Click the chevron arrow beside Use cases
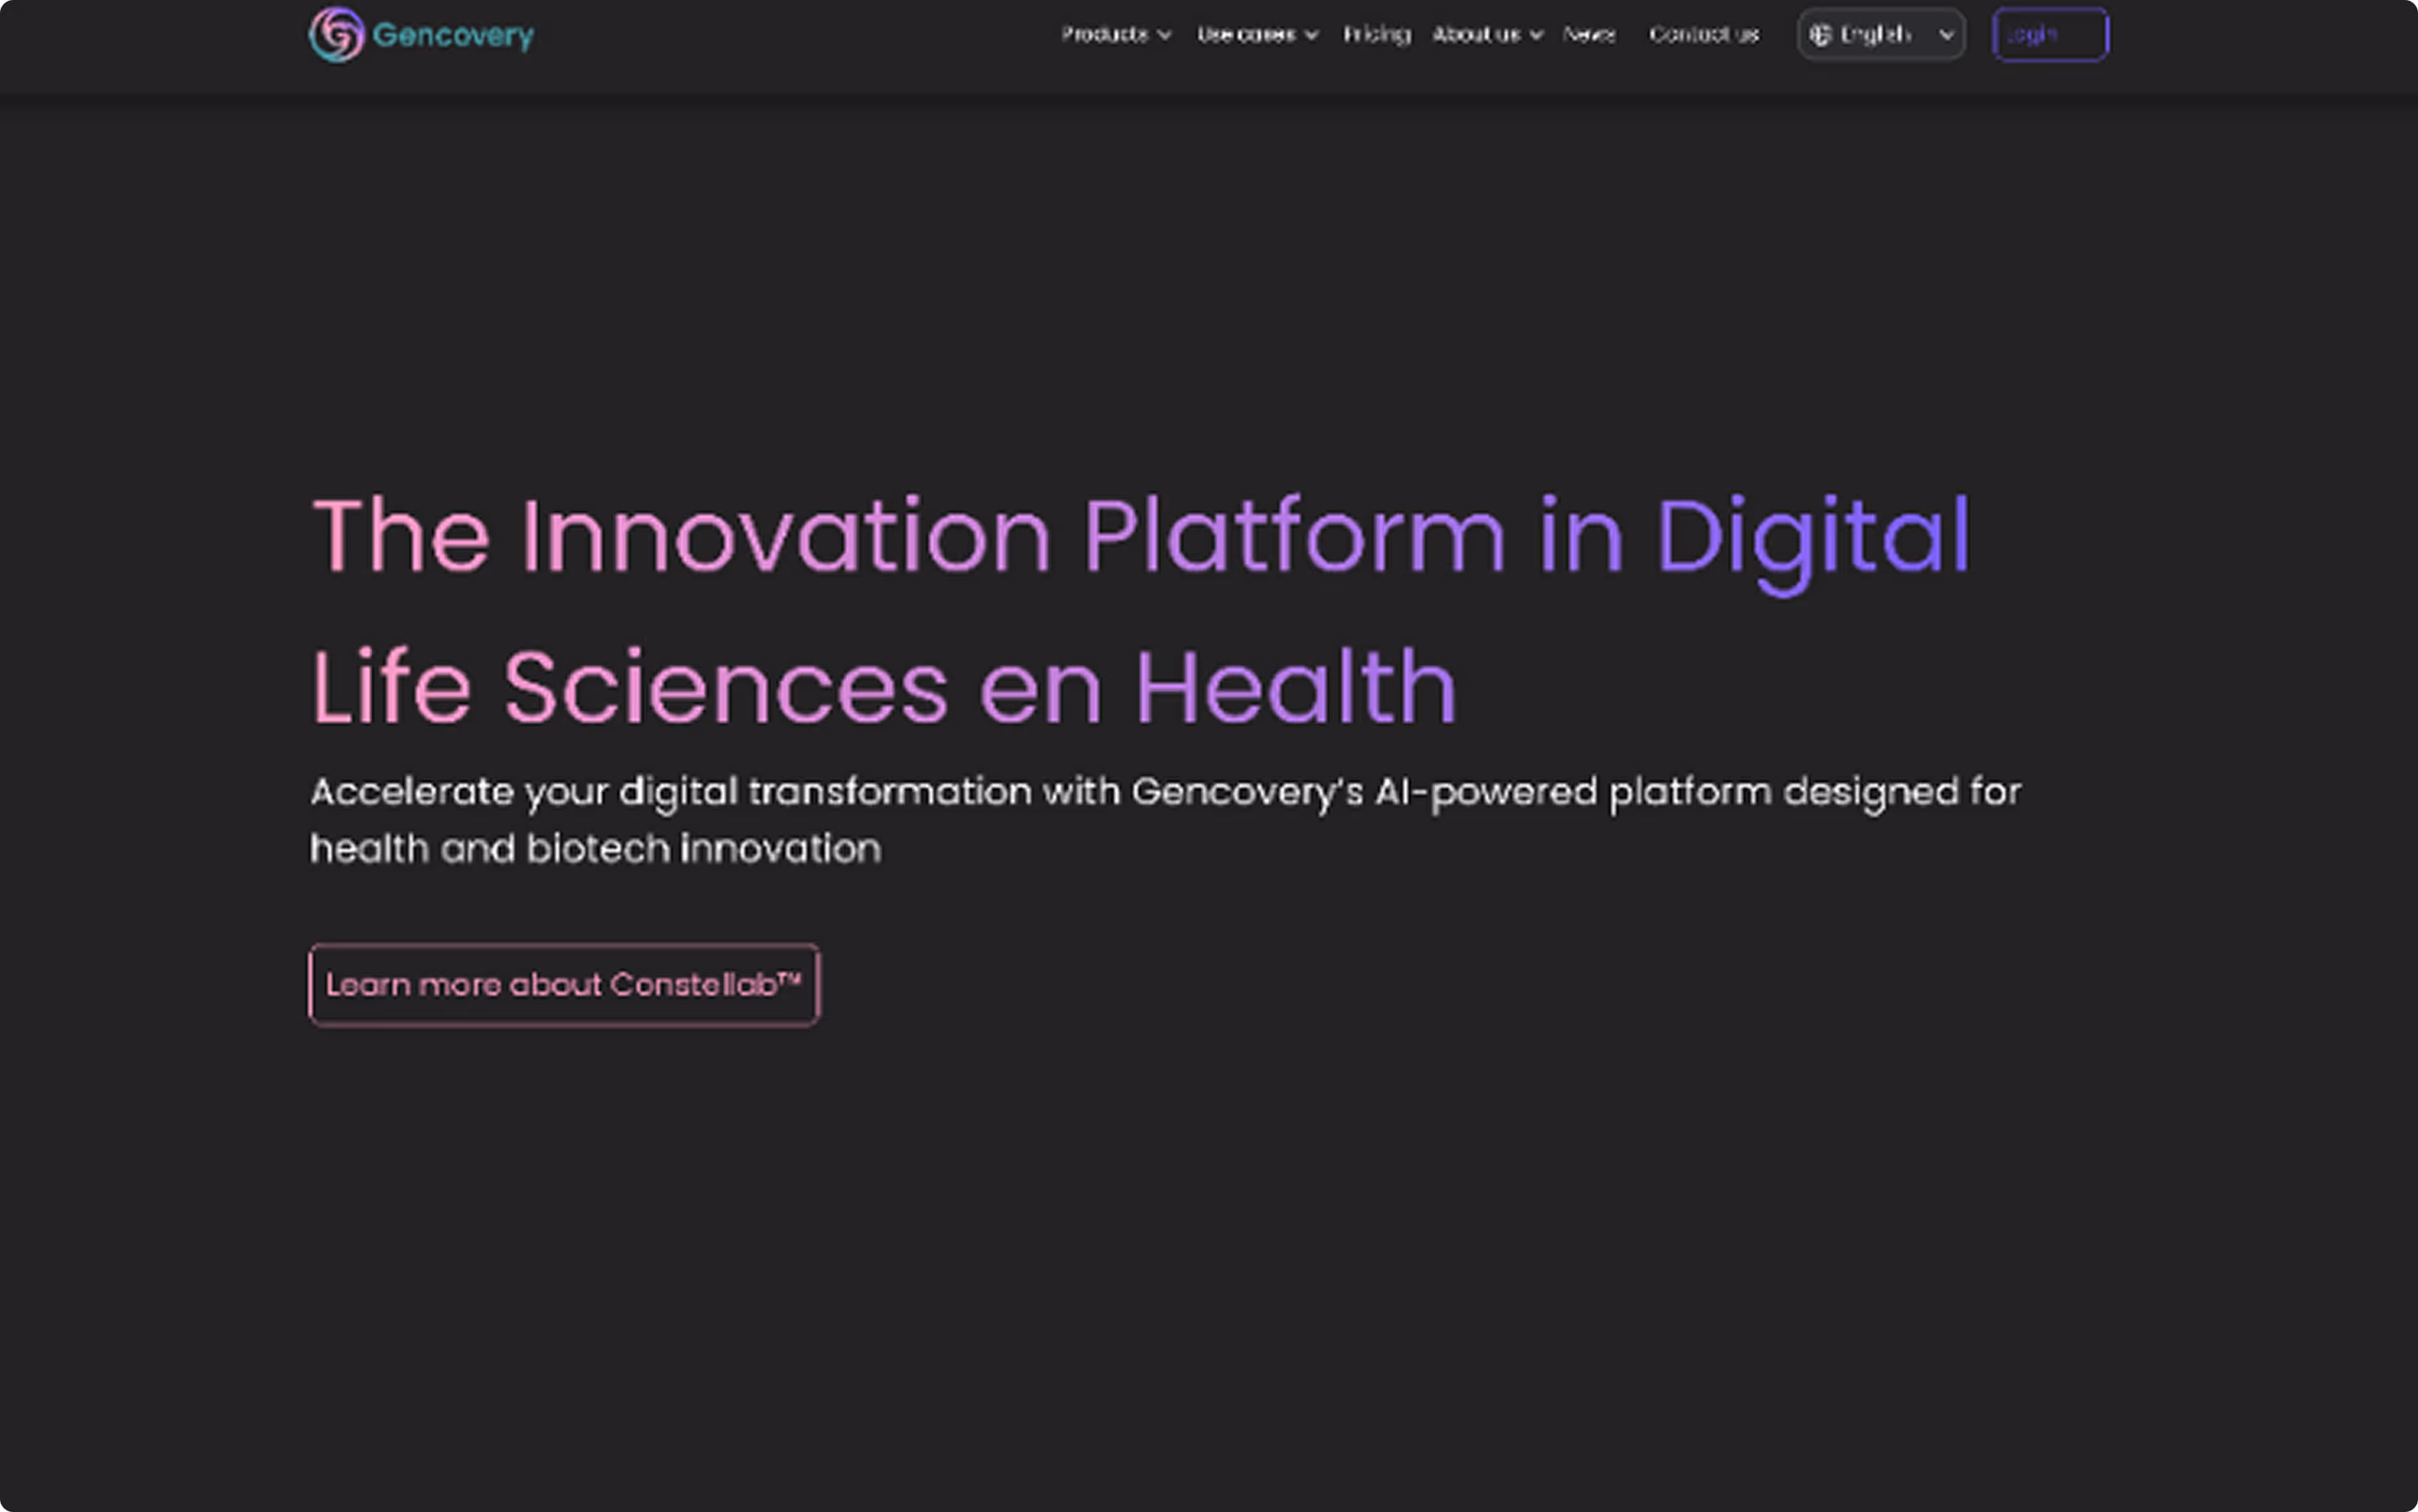This screenshot has height=1512, width=2418. (x=1311, y=35)
